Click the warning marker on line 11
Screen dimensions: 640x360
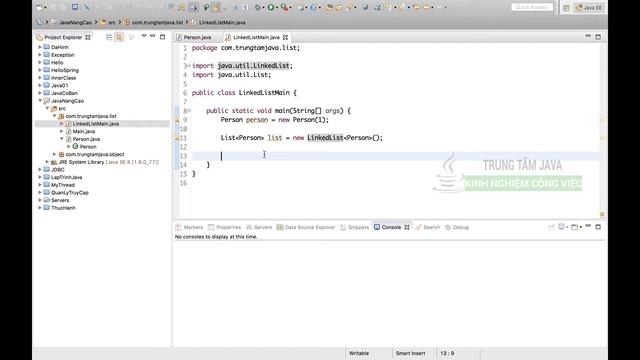click(177, 138)
